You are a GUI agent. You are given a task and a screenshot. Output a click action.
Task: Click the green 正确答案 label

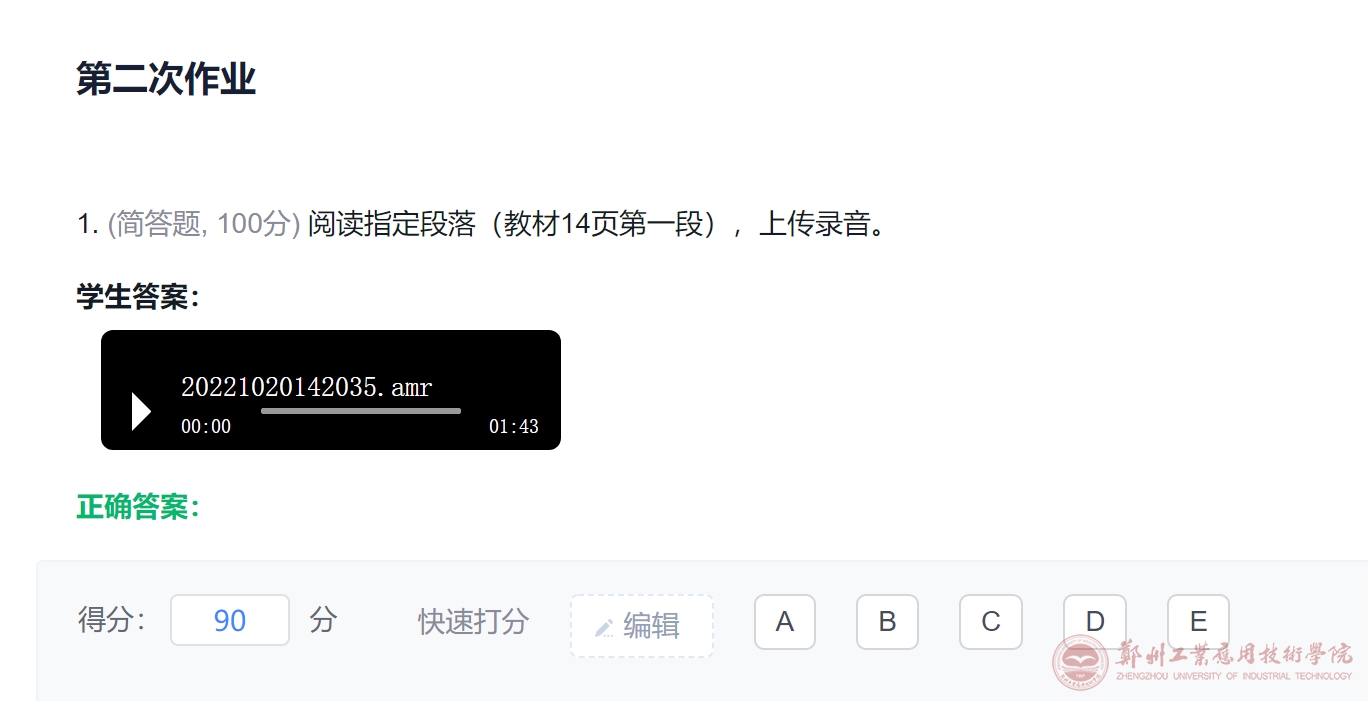coord(138,507)
